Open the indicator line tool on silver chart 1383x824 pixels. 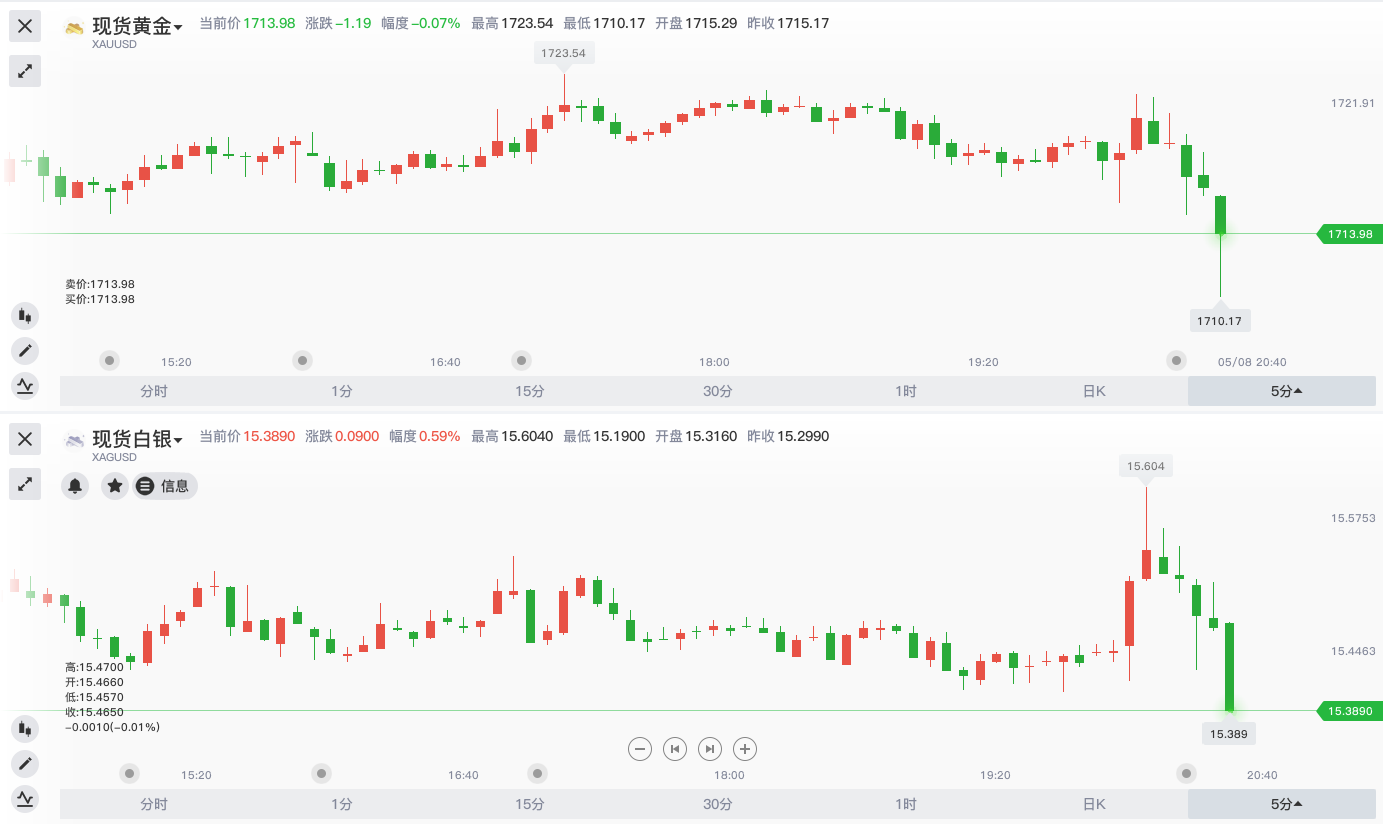click(25, 798)
